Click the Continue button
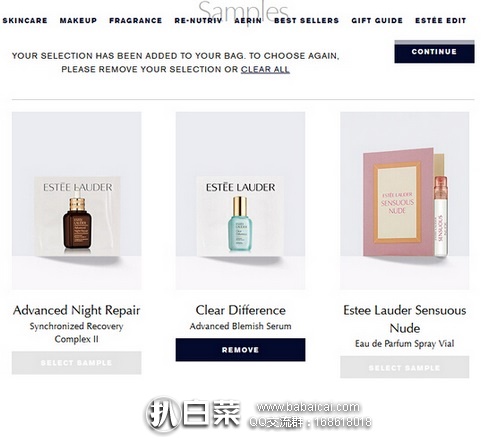Screen dimensions: 487x438 pyautogui.click(x=434, y=52)
